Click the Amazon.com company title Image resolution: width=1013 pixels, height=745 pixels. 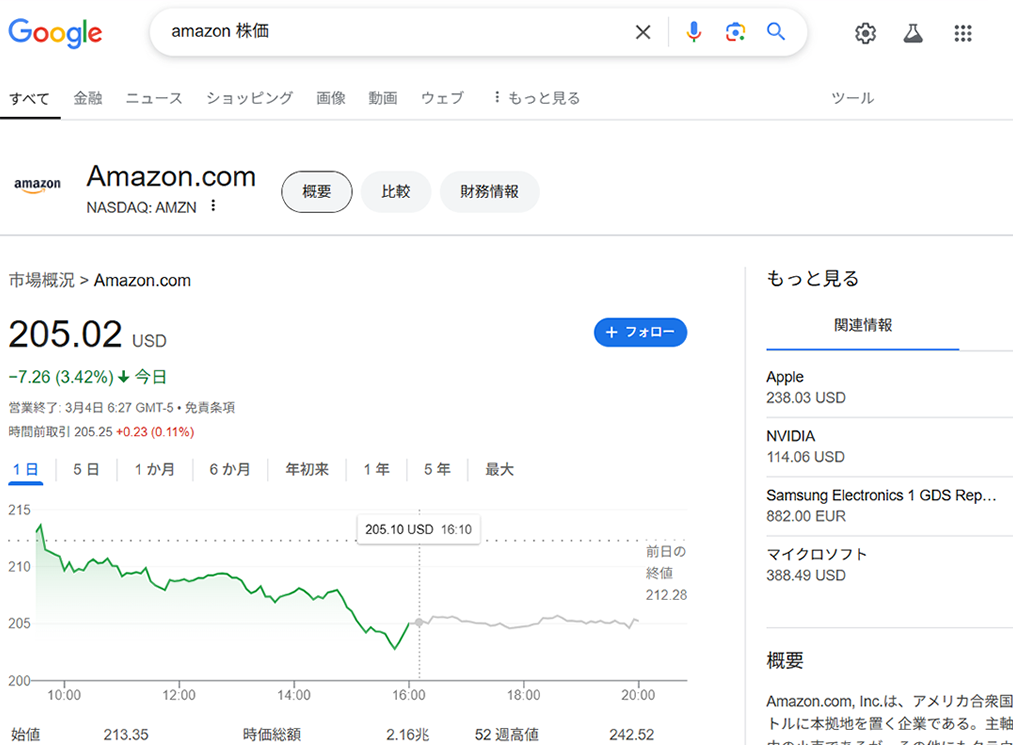click(x=171, y=176)
